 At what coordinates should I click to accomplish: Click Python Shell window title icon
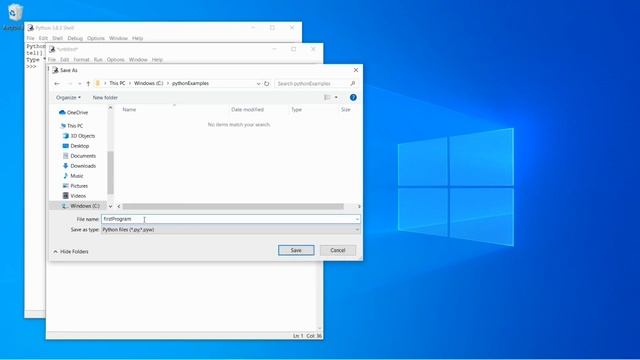pyautogui.click(x=31, y=28)
